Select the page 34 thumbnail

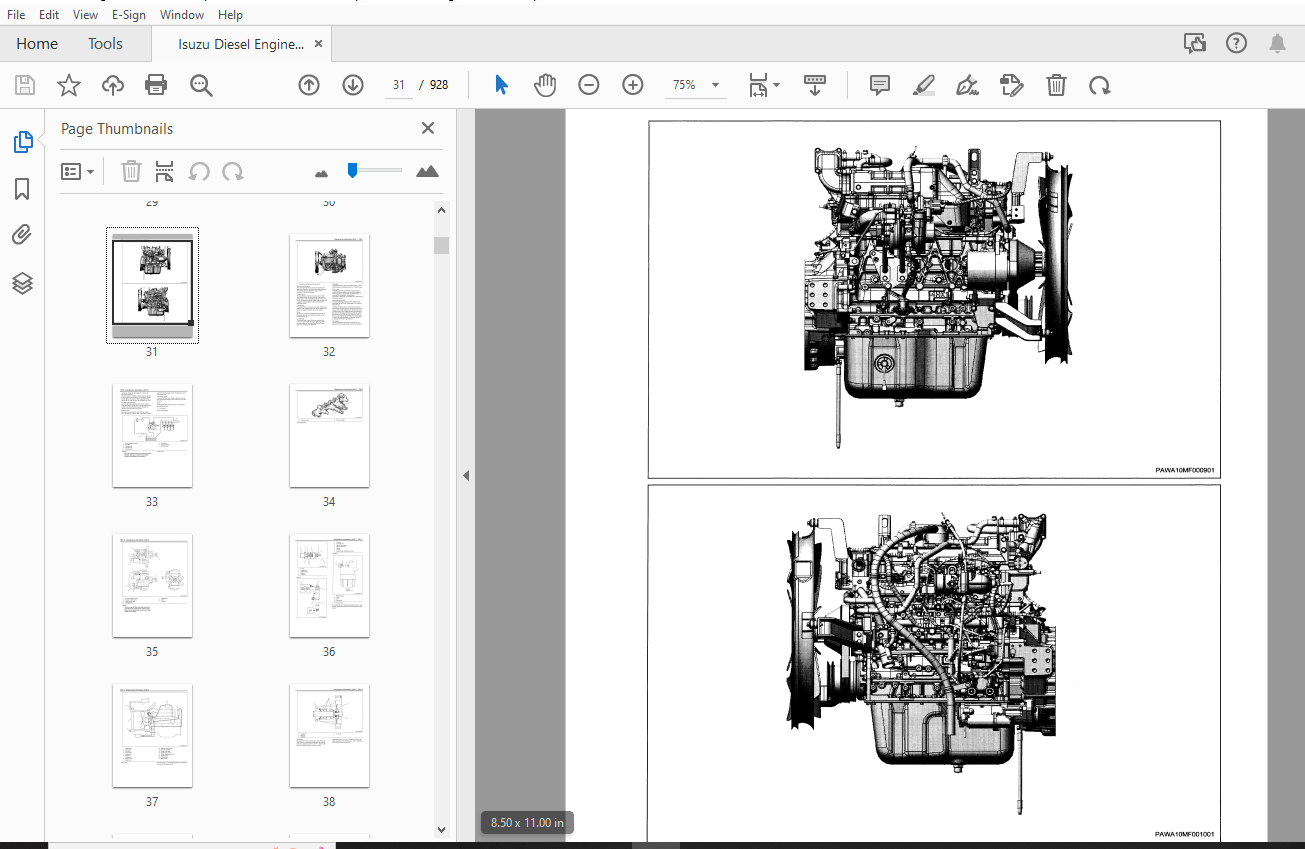click(329, 435)
